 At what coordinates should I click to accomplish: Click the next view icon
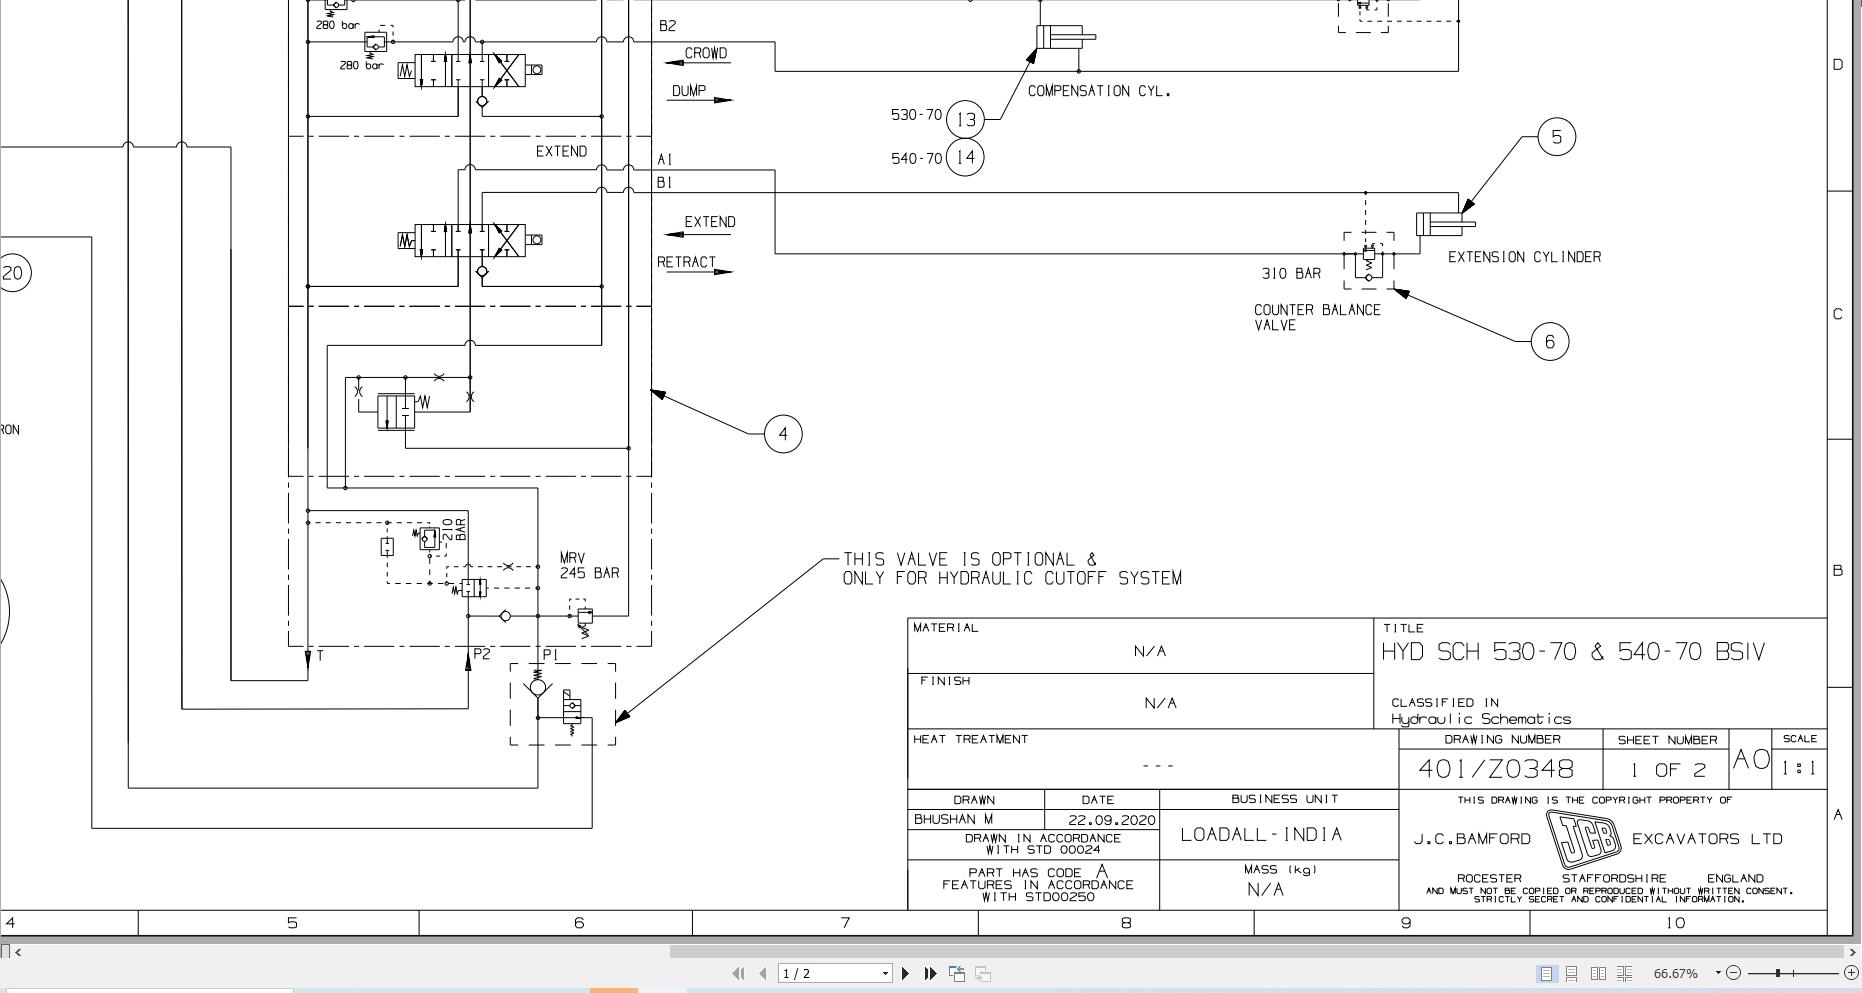983,973
